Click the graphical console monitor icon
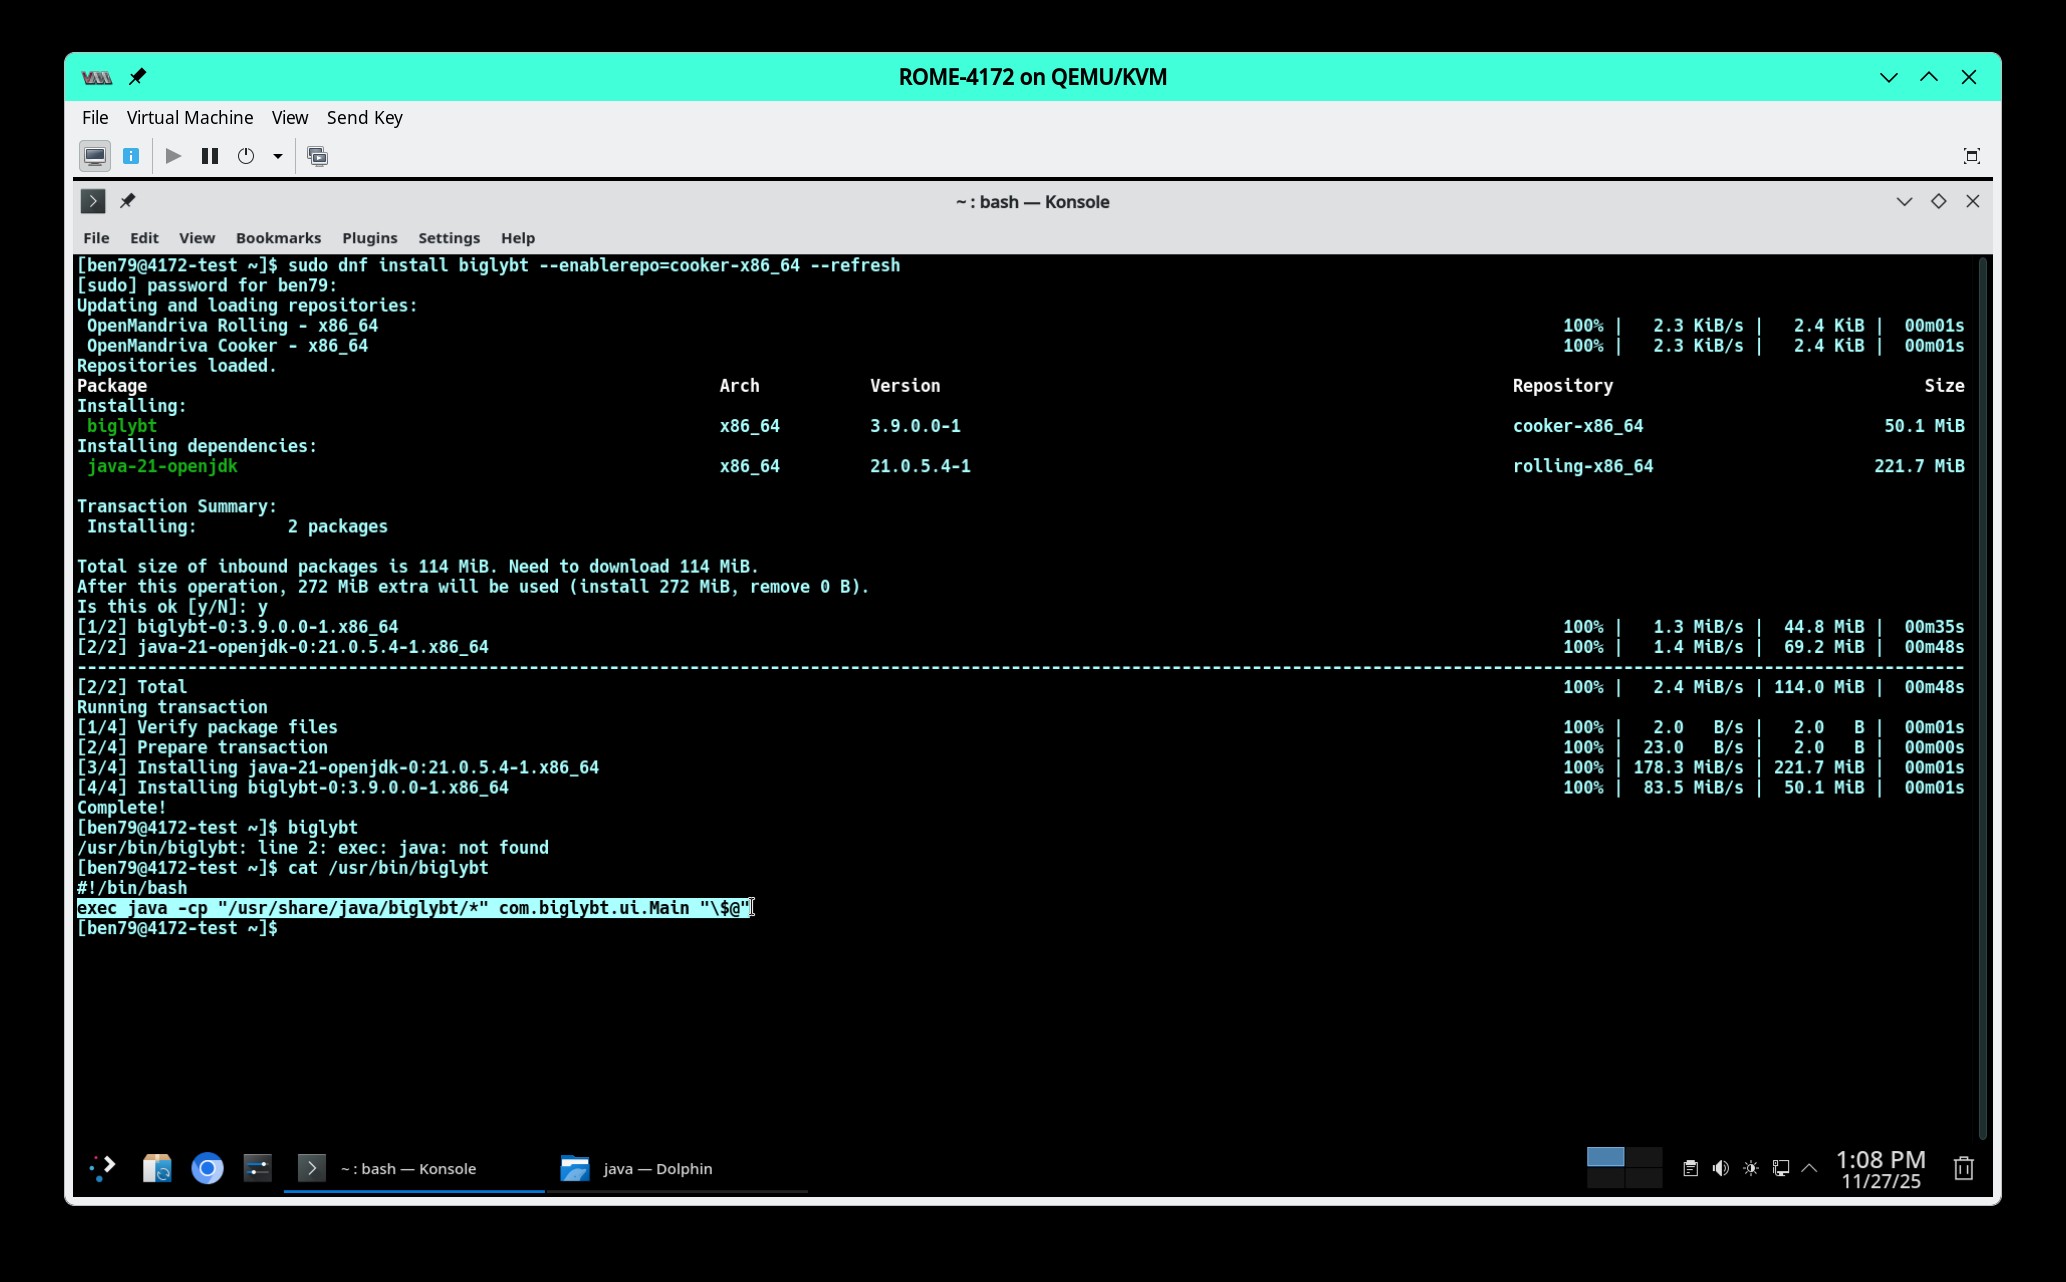2066x1282 pixels. pos(95,156)
